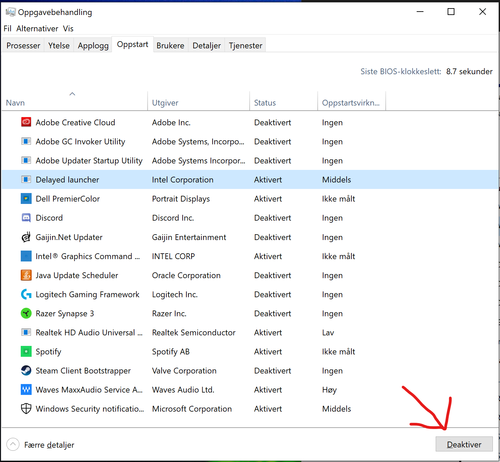The image size is (500, 462).
Task: Click the Waves MaxxAudio Service icon
Action: pos(26,390)
